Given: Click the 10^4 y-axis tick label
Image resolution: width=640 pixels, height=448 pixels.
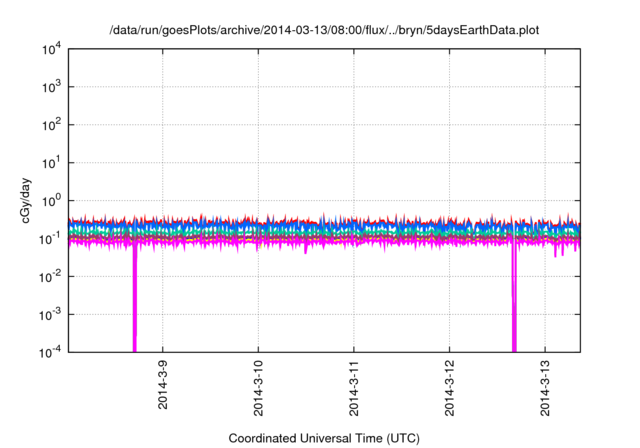Looking at the screenshot, I should click(x=52, y=49).
